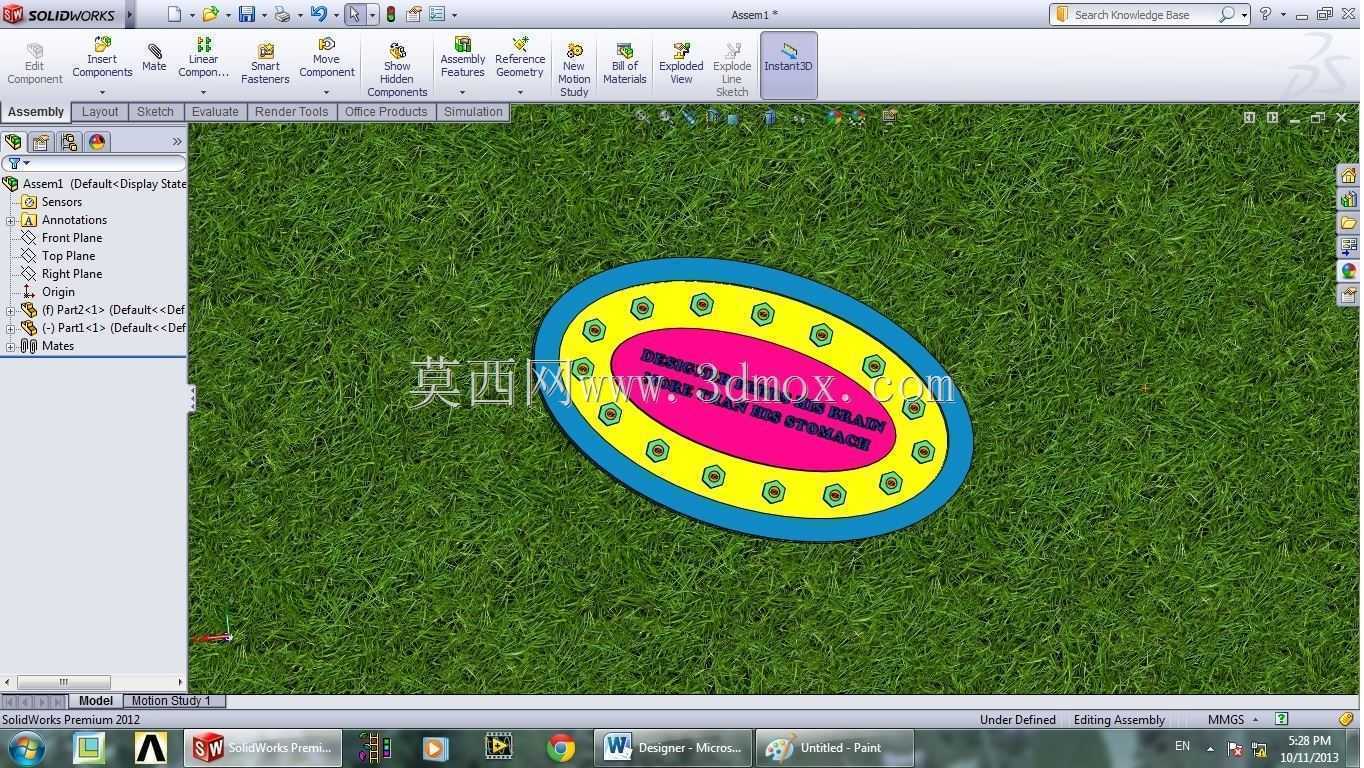1364x768 pixels.
Task: Open the Reference Geometry dropdown arrow
Action: 520,92
